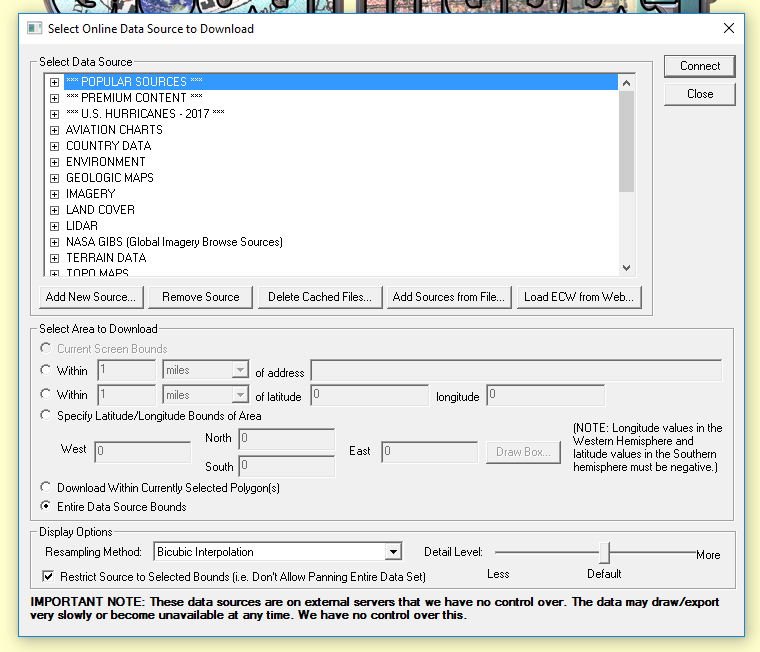
Task: Expand the AVIATION CHARTS plus icon
Action: 55,130
